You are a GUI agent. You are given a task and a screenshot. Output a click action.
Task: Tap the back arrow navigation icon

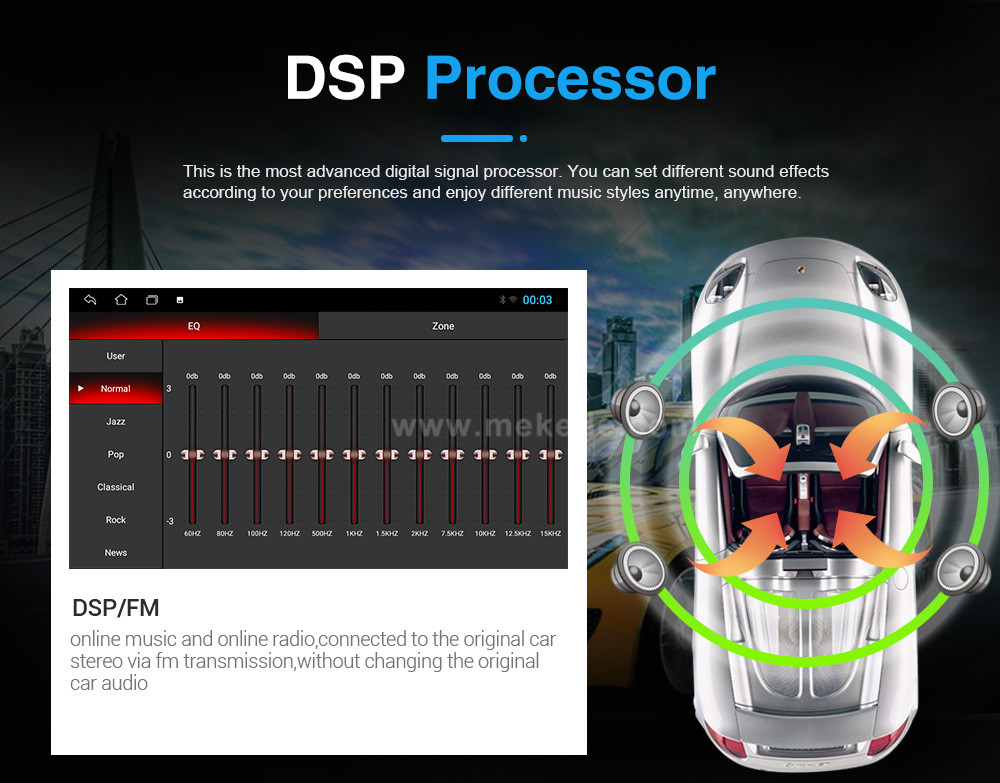[x=90, y=300]
